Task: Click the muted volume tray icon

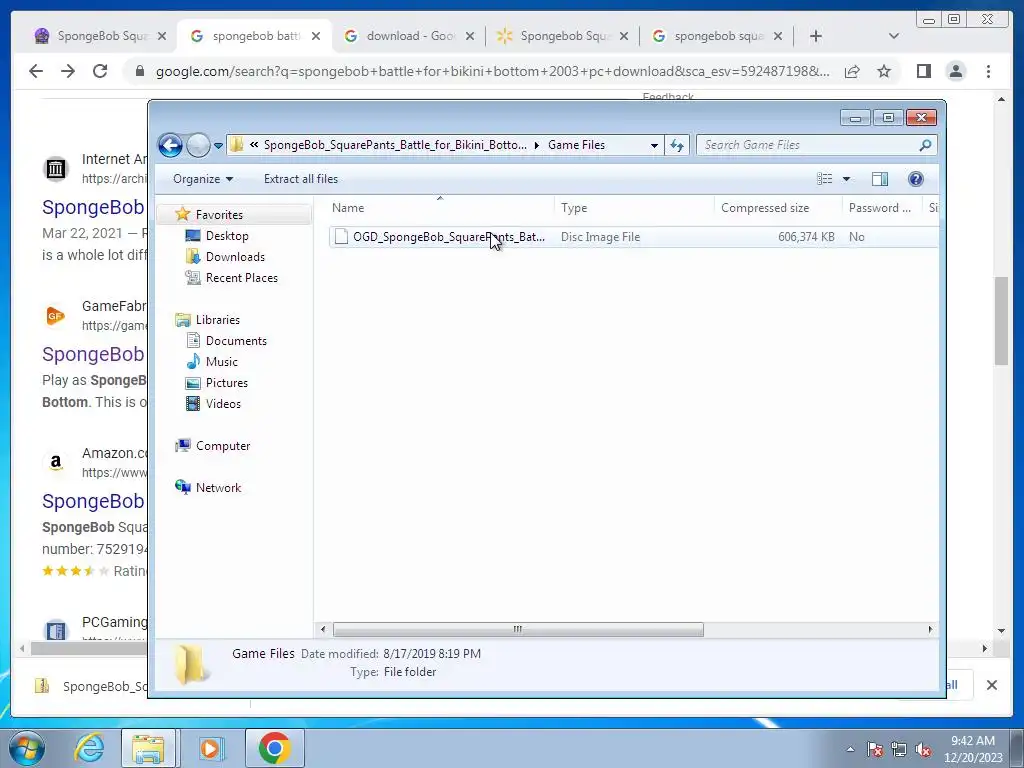Action: (923, 749)
